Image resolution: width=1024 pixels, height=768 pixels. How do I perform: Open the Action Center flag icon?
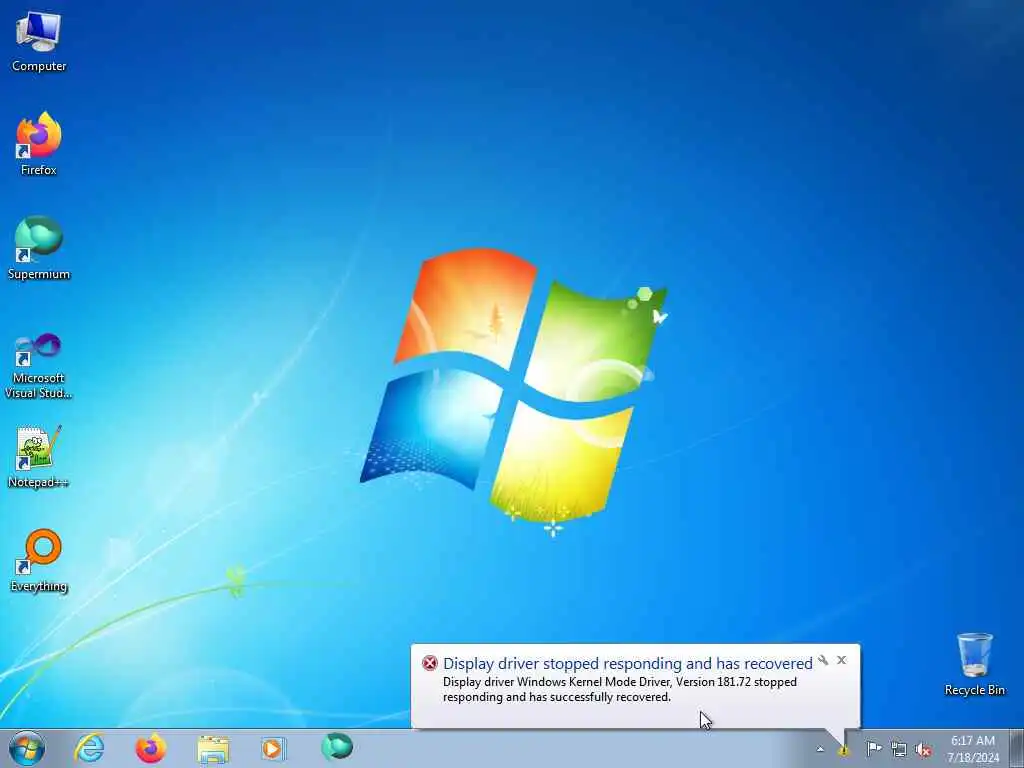pos(874,748)
